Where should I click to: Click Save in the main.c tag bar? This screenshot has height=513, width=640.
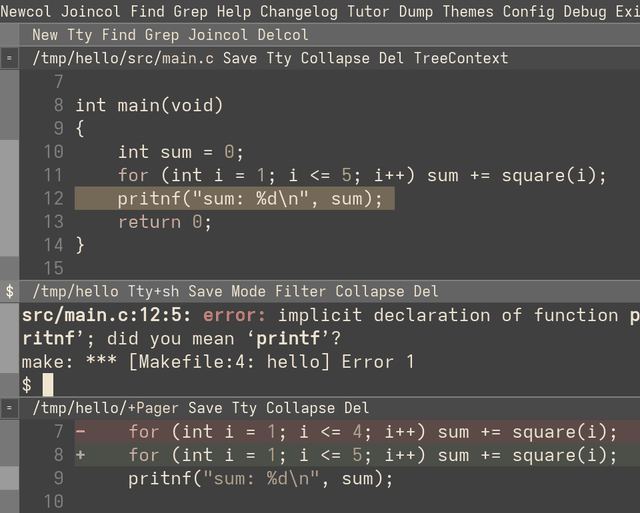240,58
